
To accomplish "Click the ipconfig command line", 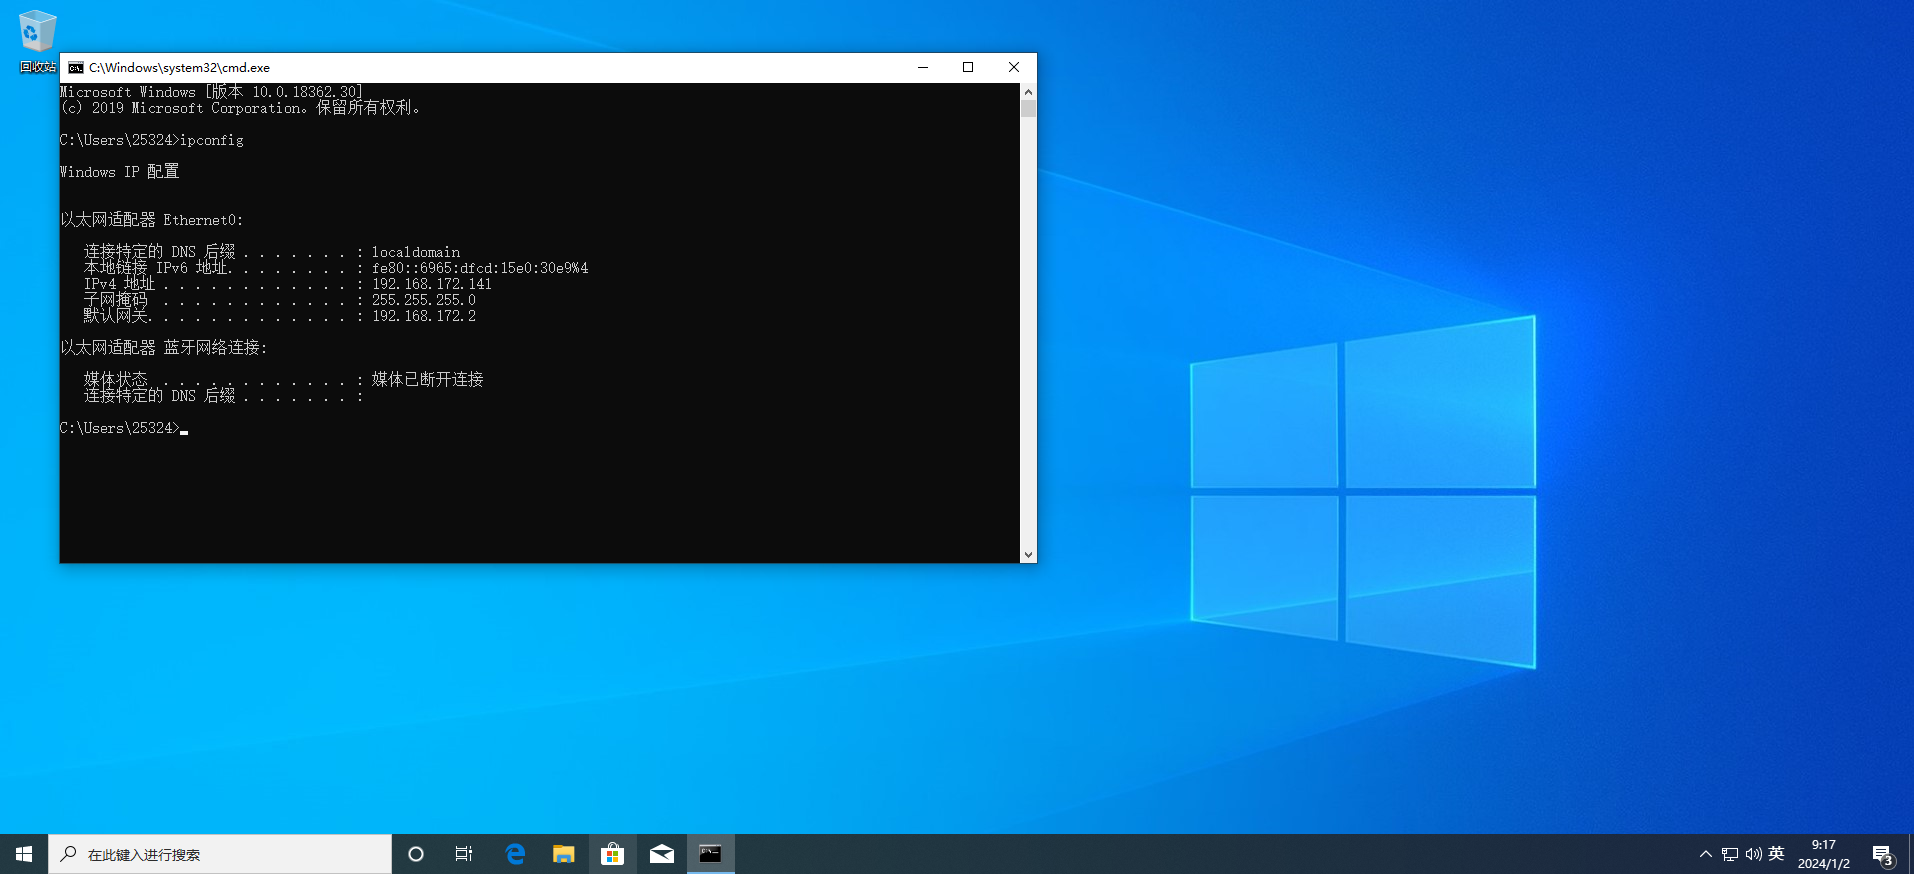I will [152, 140].
